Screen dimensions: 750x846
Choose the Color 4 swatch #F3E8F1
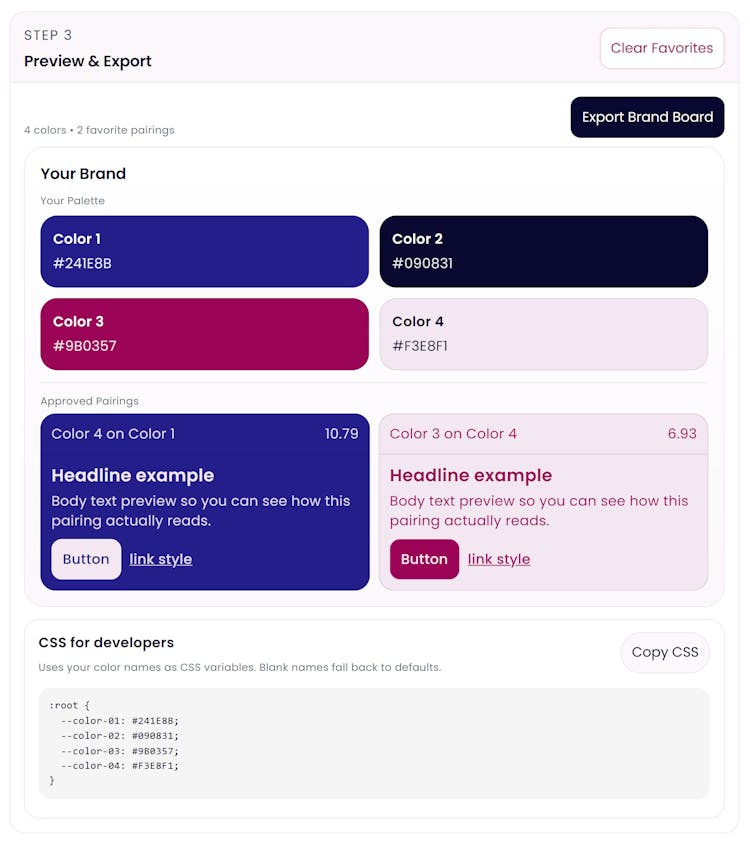[543, 334]
